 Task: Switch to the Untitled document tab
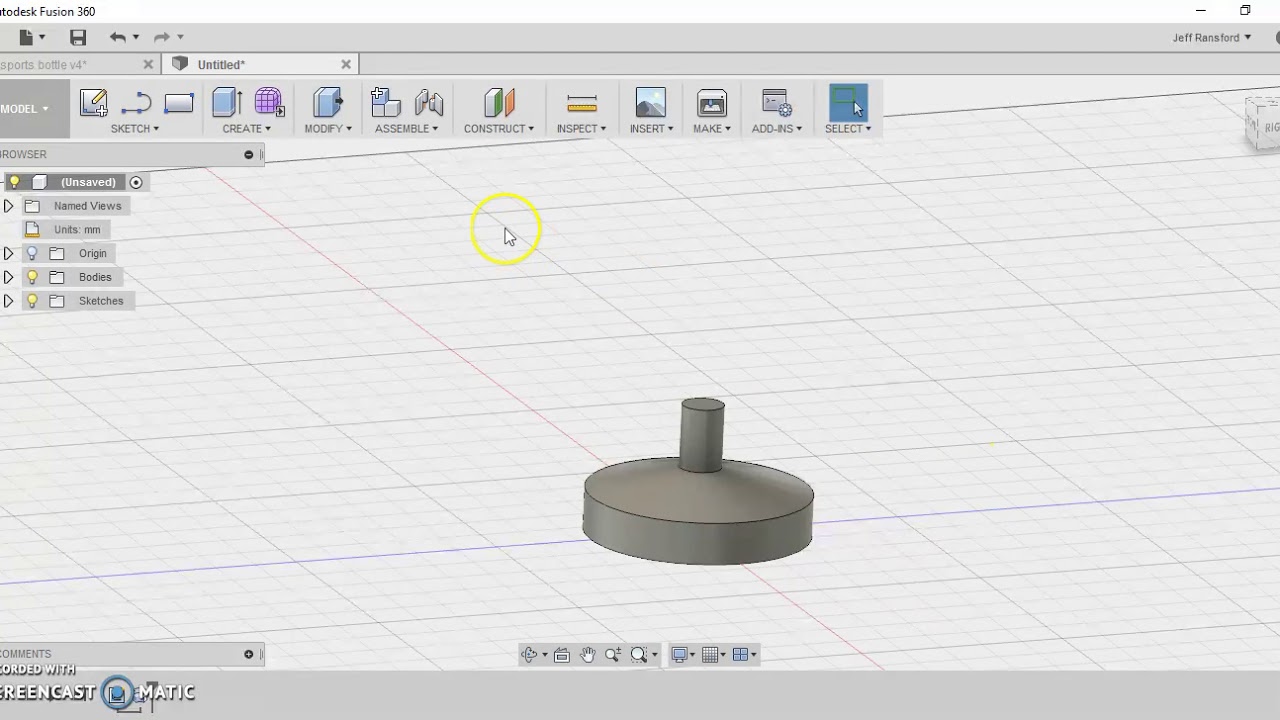click(x=221, y=64)
